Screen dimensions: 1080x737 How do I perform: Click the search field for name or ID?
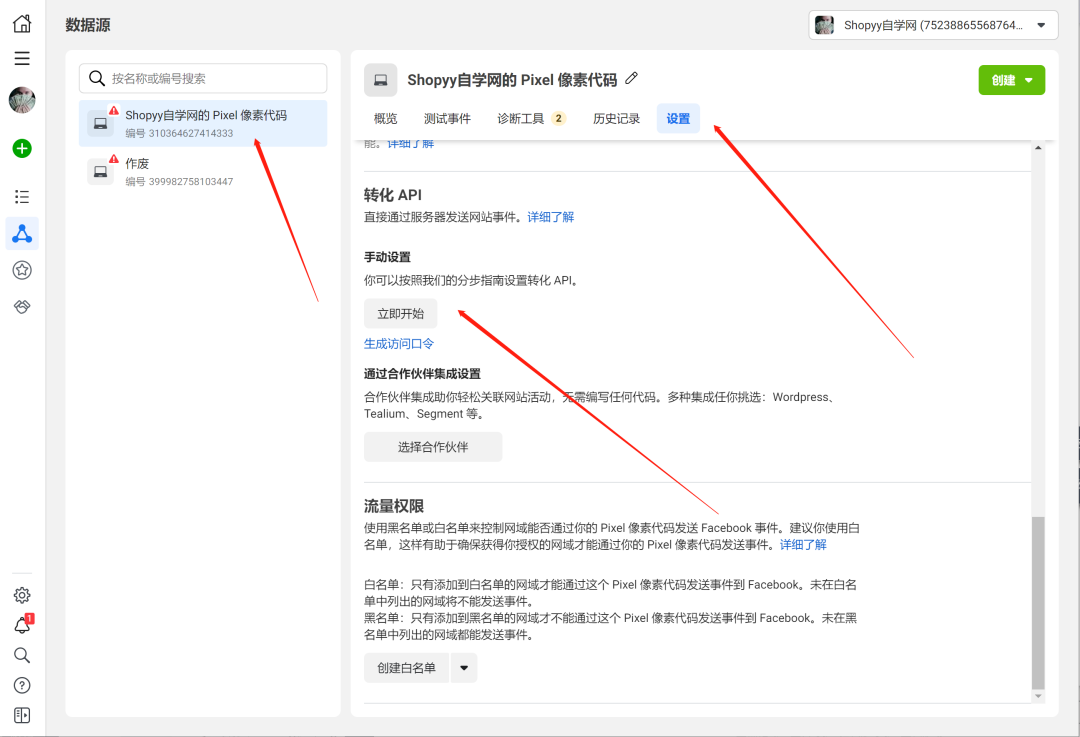203,78
